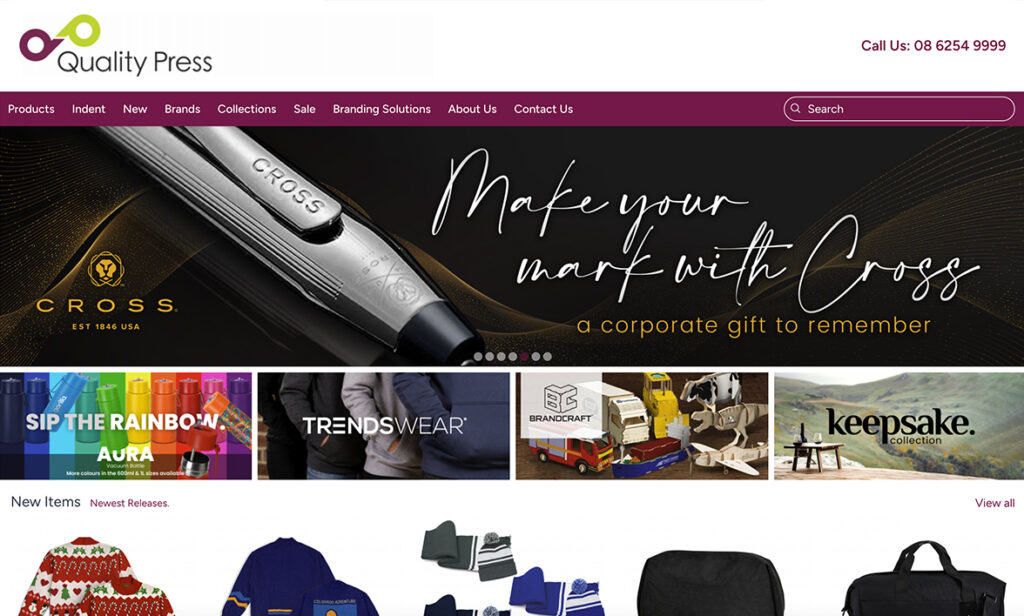1024x616 pixels.
Task: Open the Sale section
Action: pos(304,109)
